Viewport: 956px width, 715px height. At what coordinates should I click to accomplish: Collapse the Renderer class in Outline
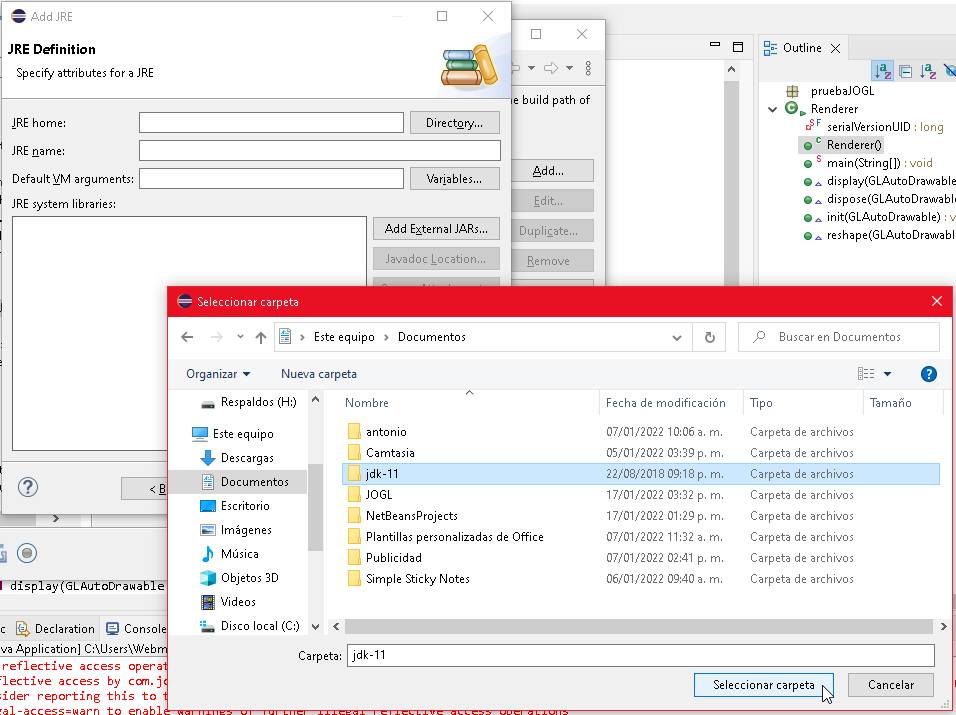point(772,109)
